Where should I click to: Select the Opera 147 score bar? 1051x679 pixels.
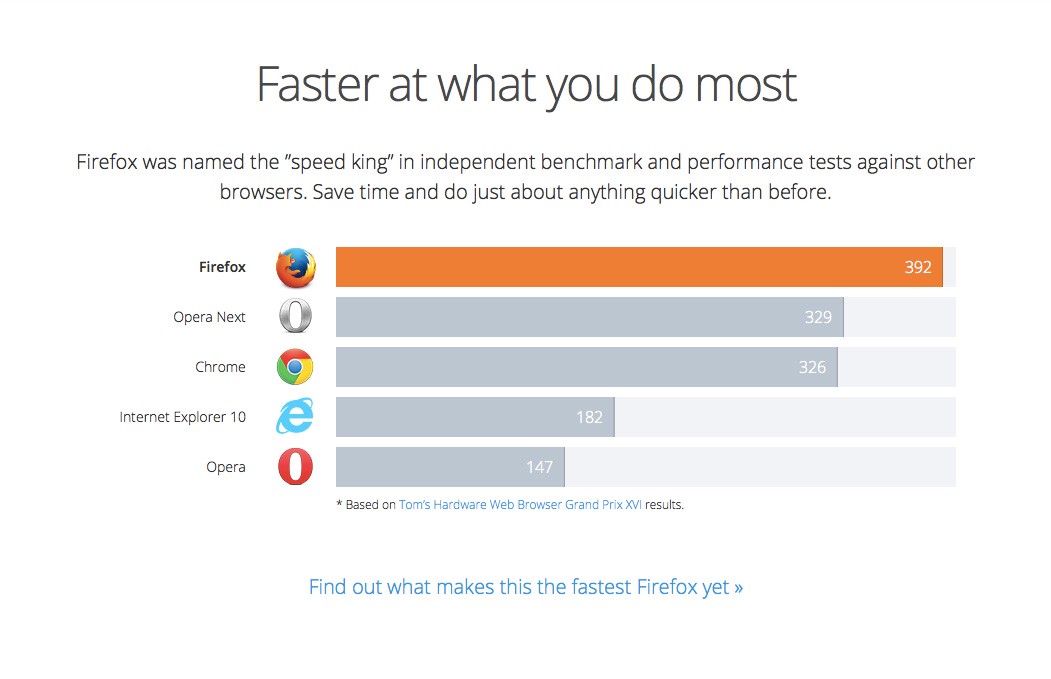450,467
